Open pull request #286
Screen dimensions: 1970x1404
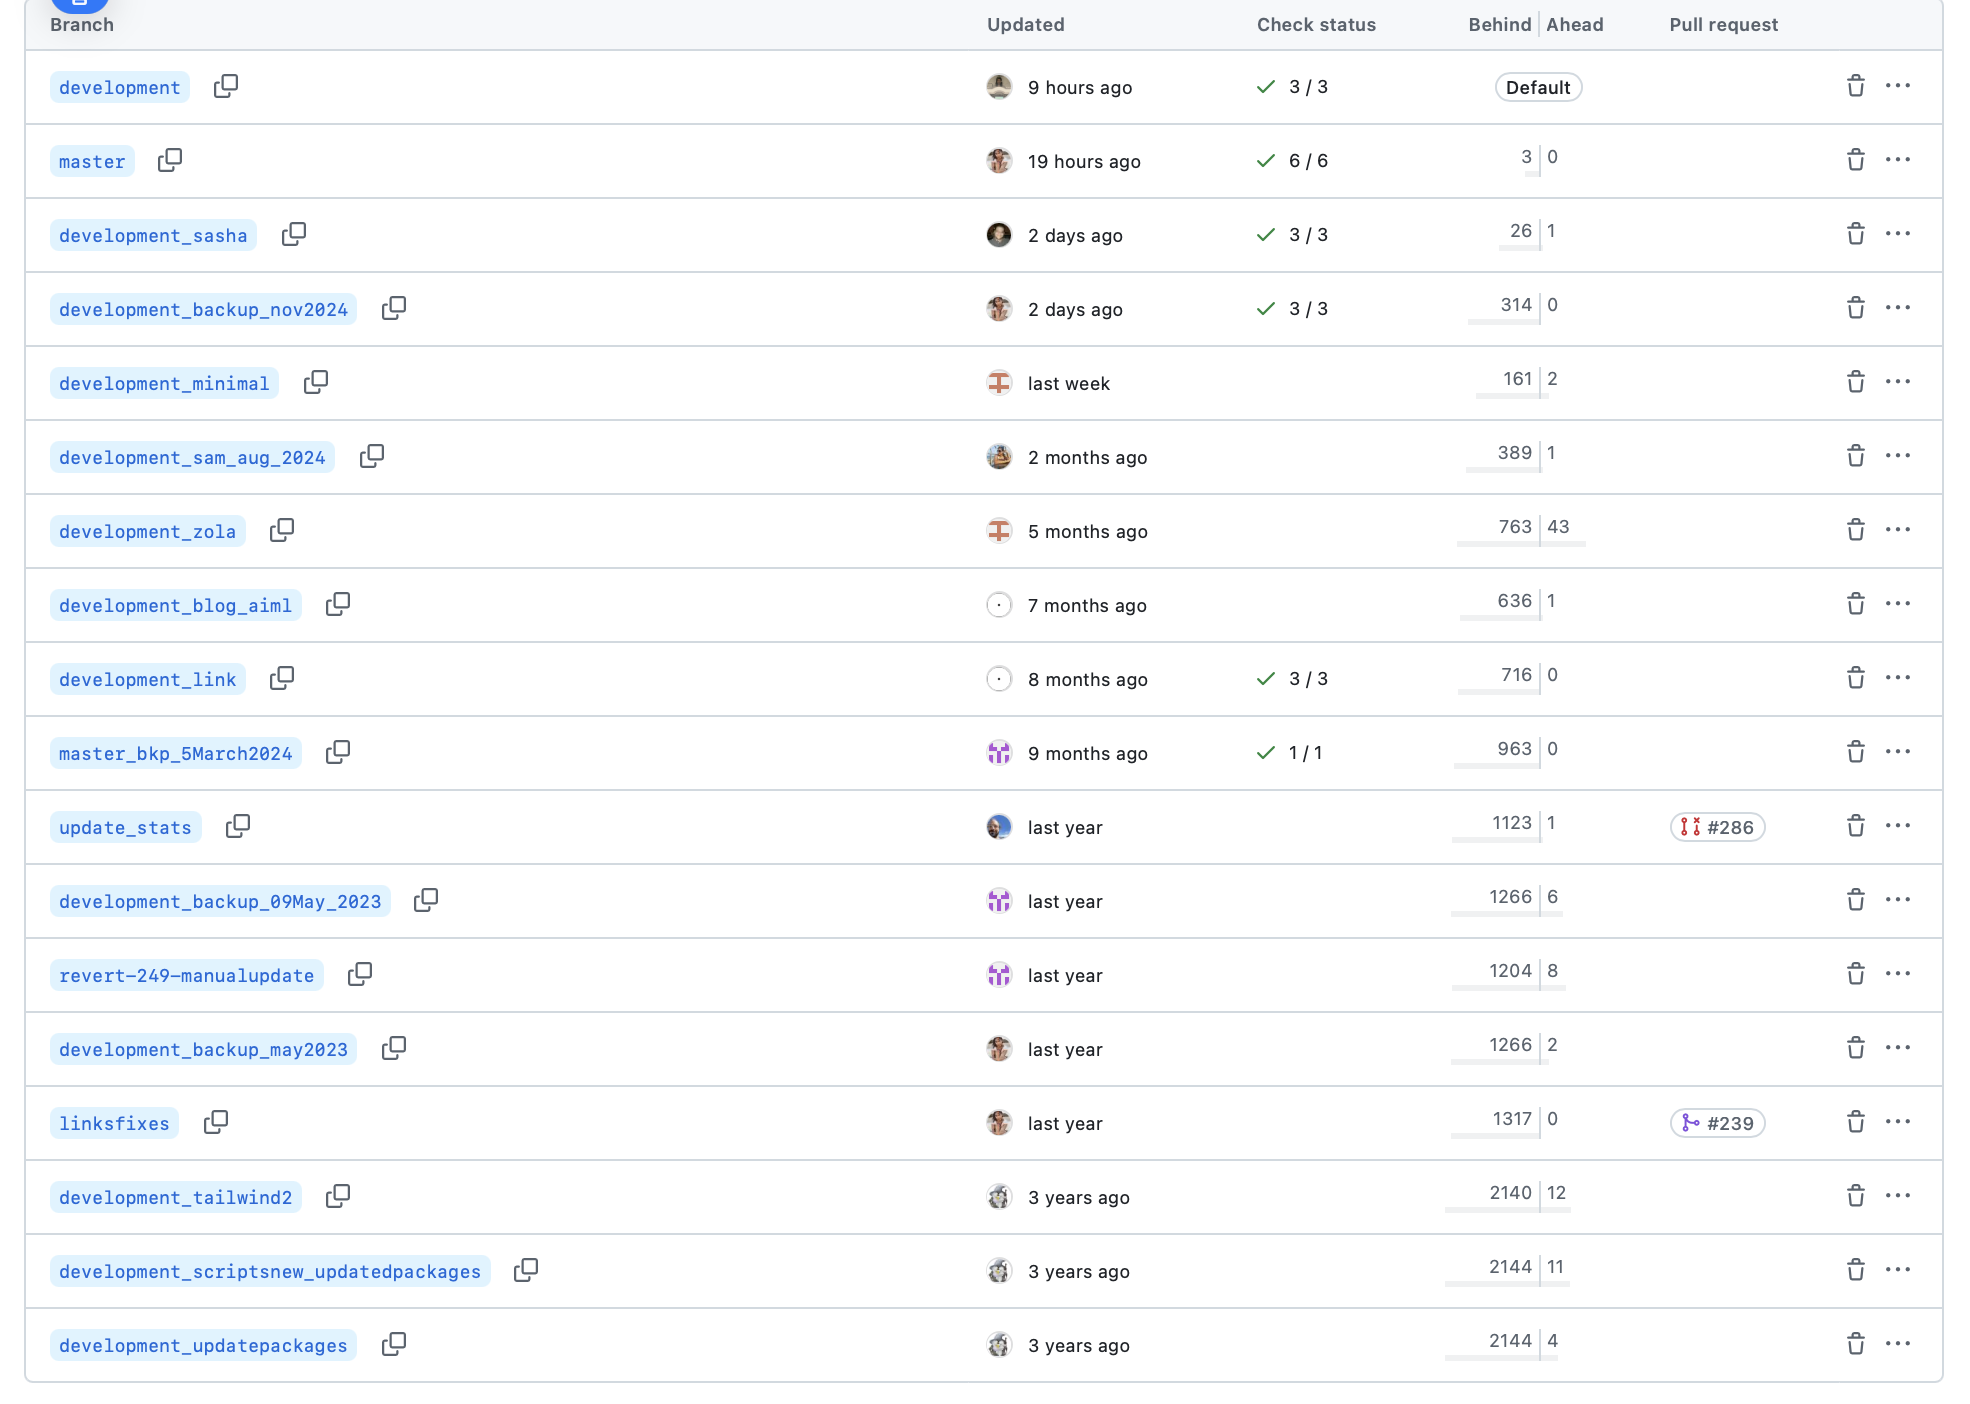point(1717,828)
